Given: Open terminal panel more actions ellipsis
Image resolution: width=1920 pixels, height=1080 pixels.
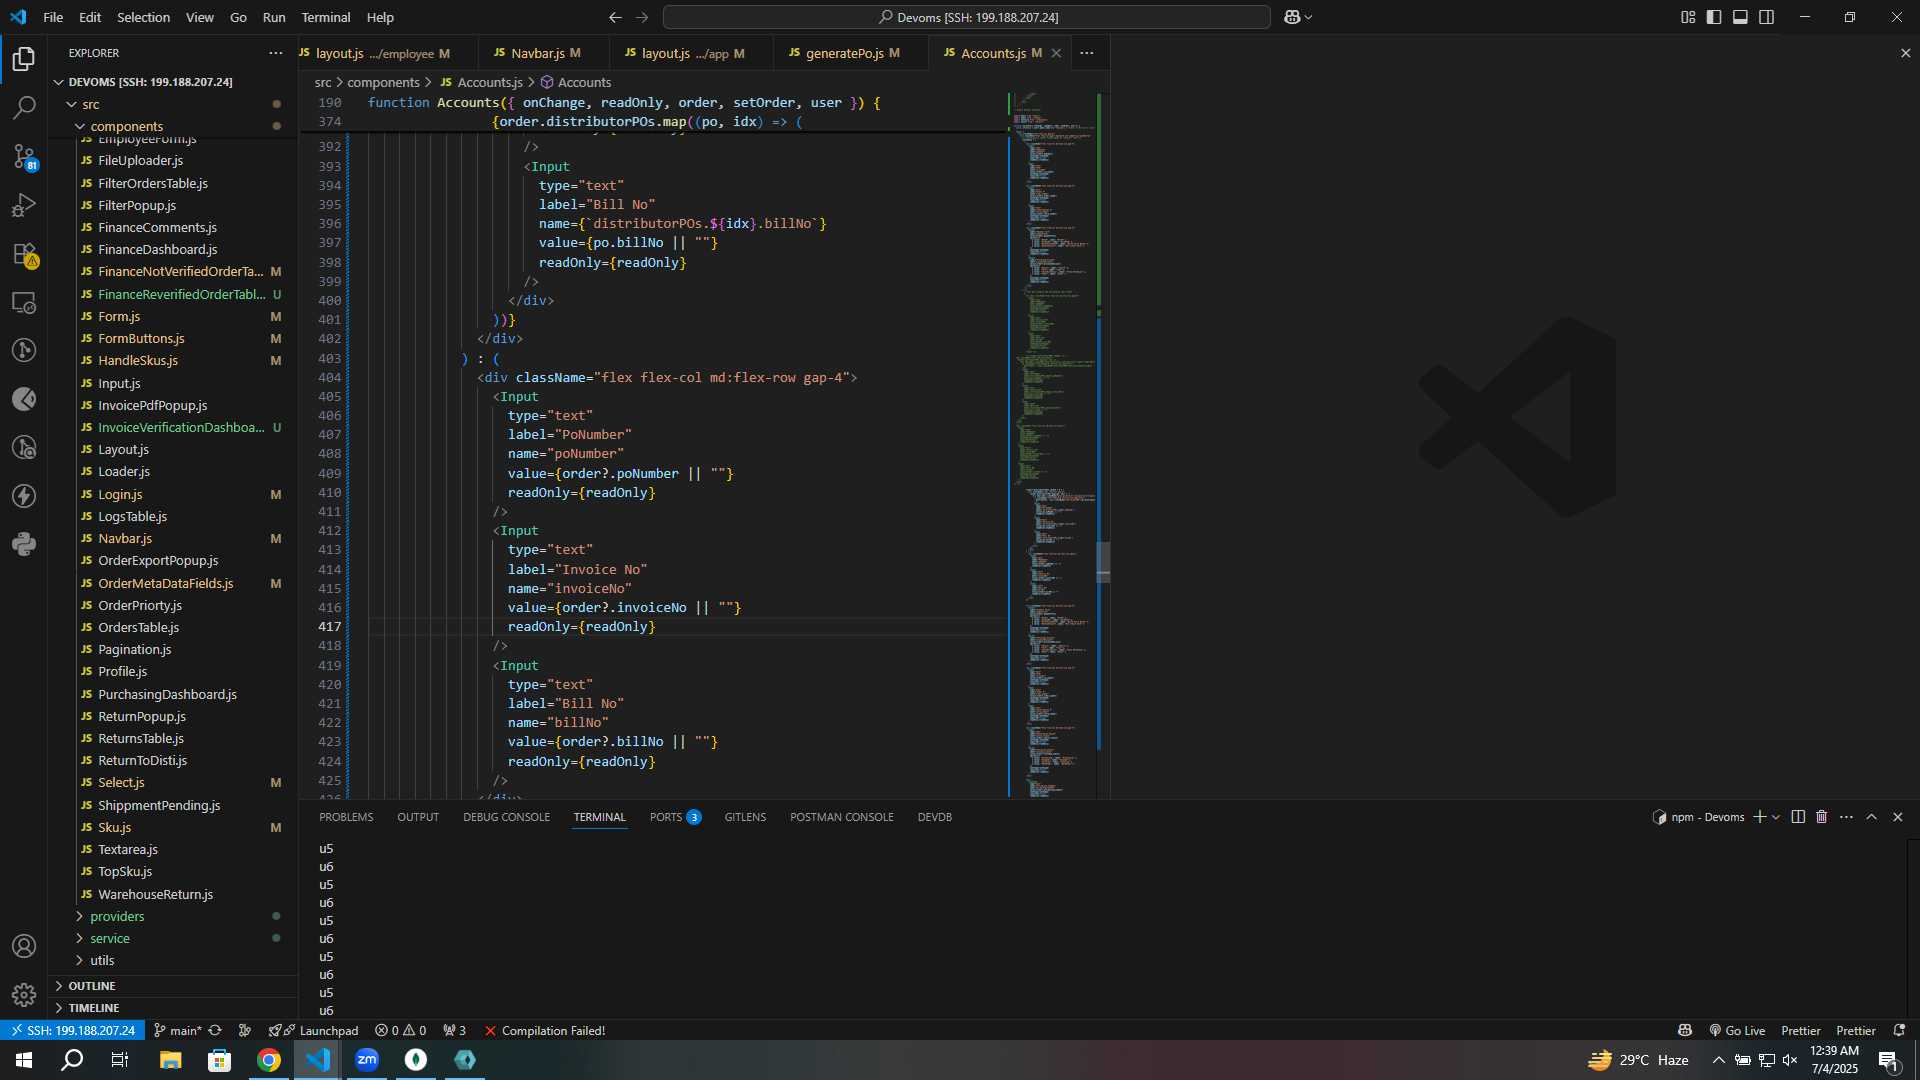Looking at the screenshot, I should [x=1846, y=817].
